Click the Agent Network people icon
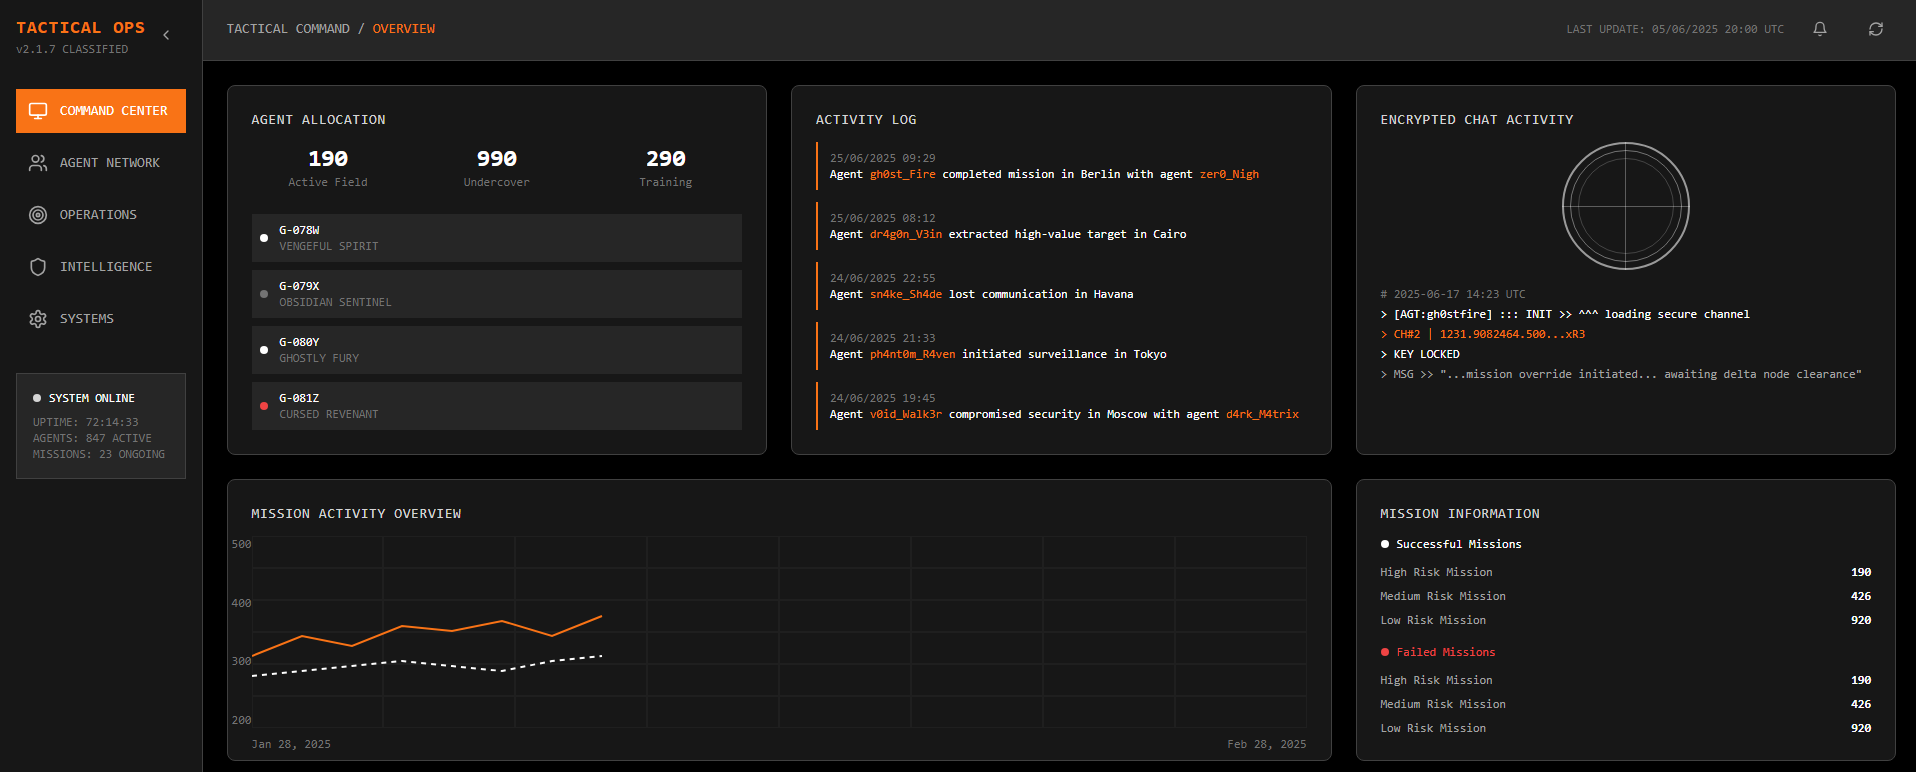 point(38,163)
